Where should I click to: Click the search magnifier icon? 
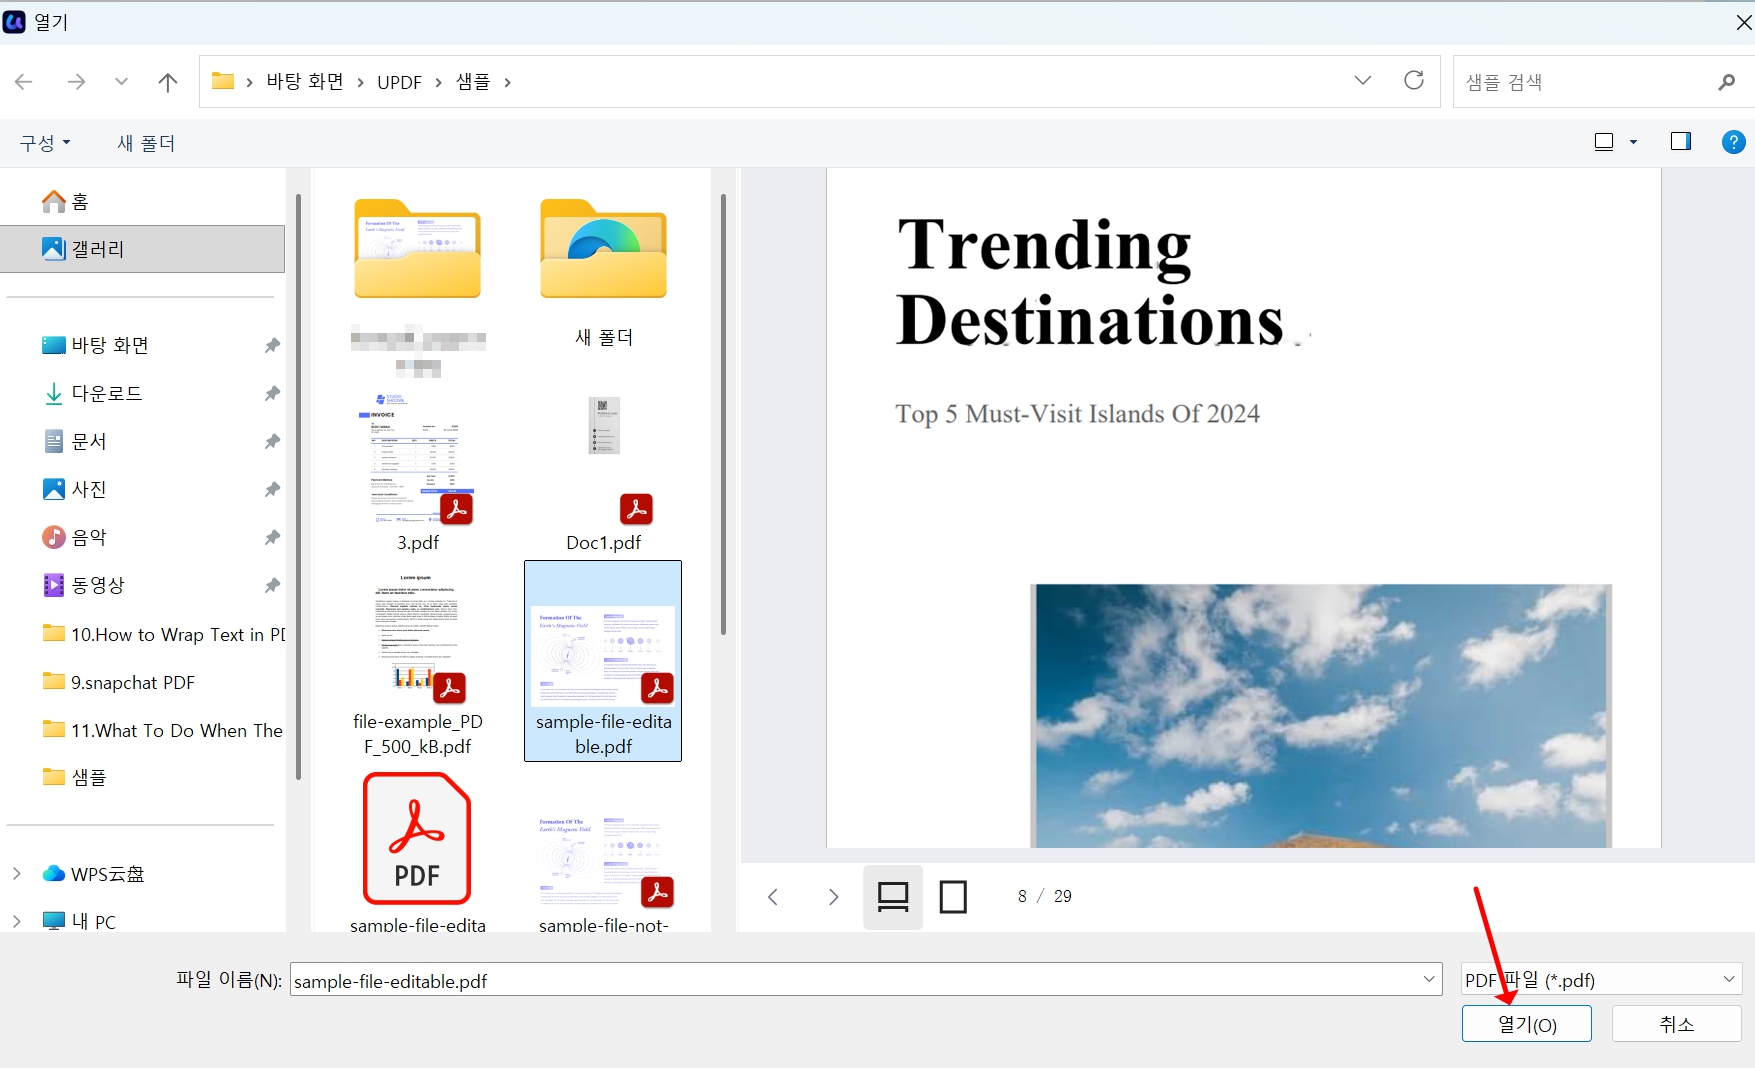tap(1726, 82)
